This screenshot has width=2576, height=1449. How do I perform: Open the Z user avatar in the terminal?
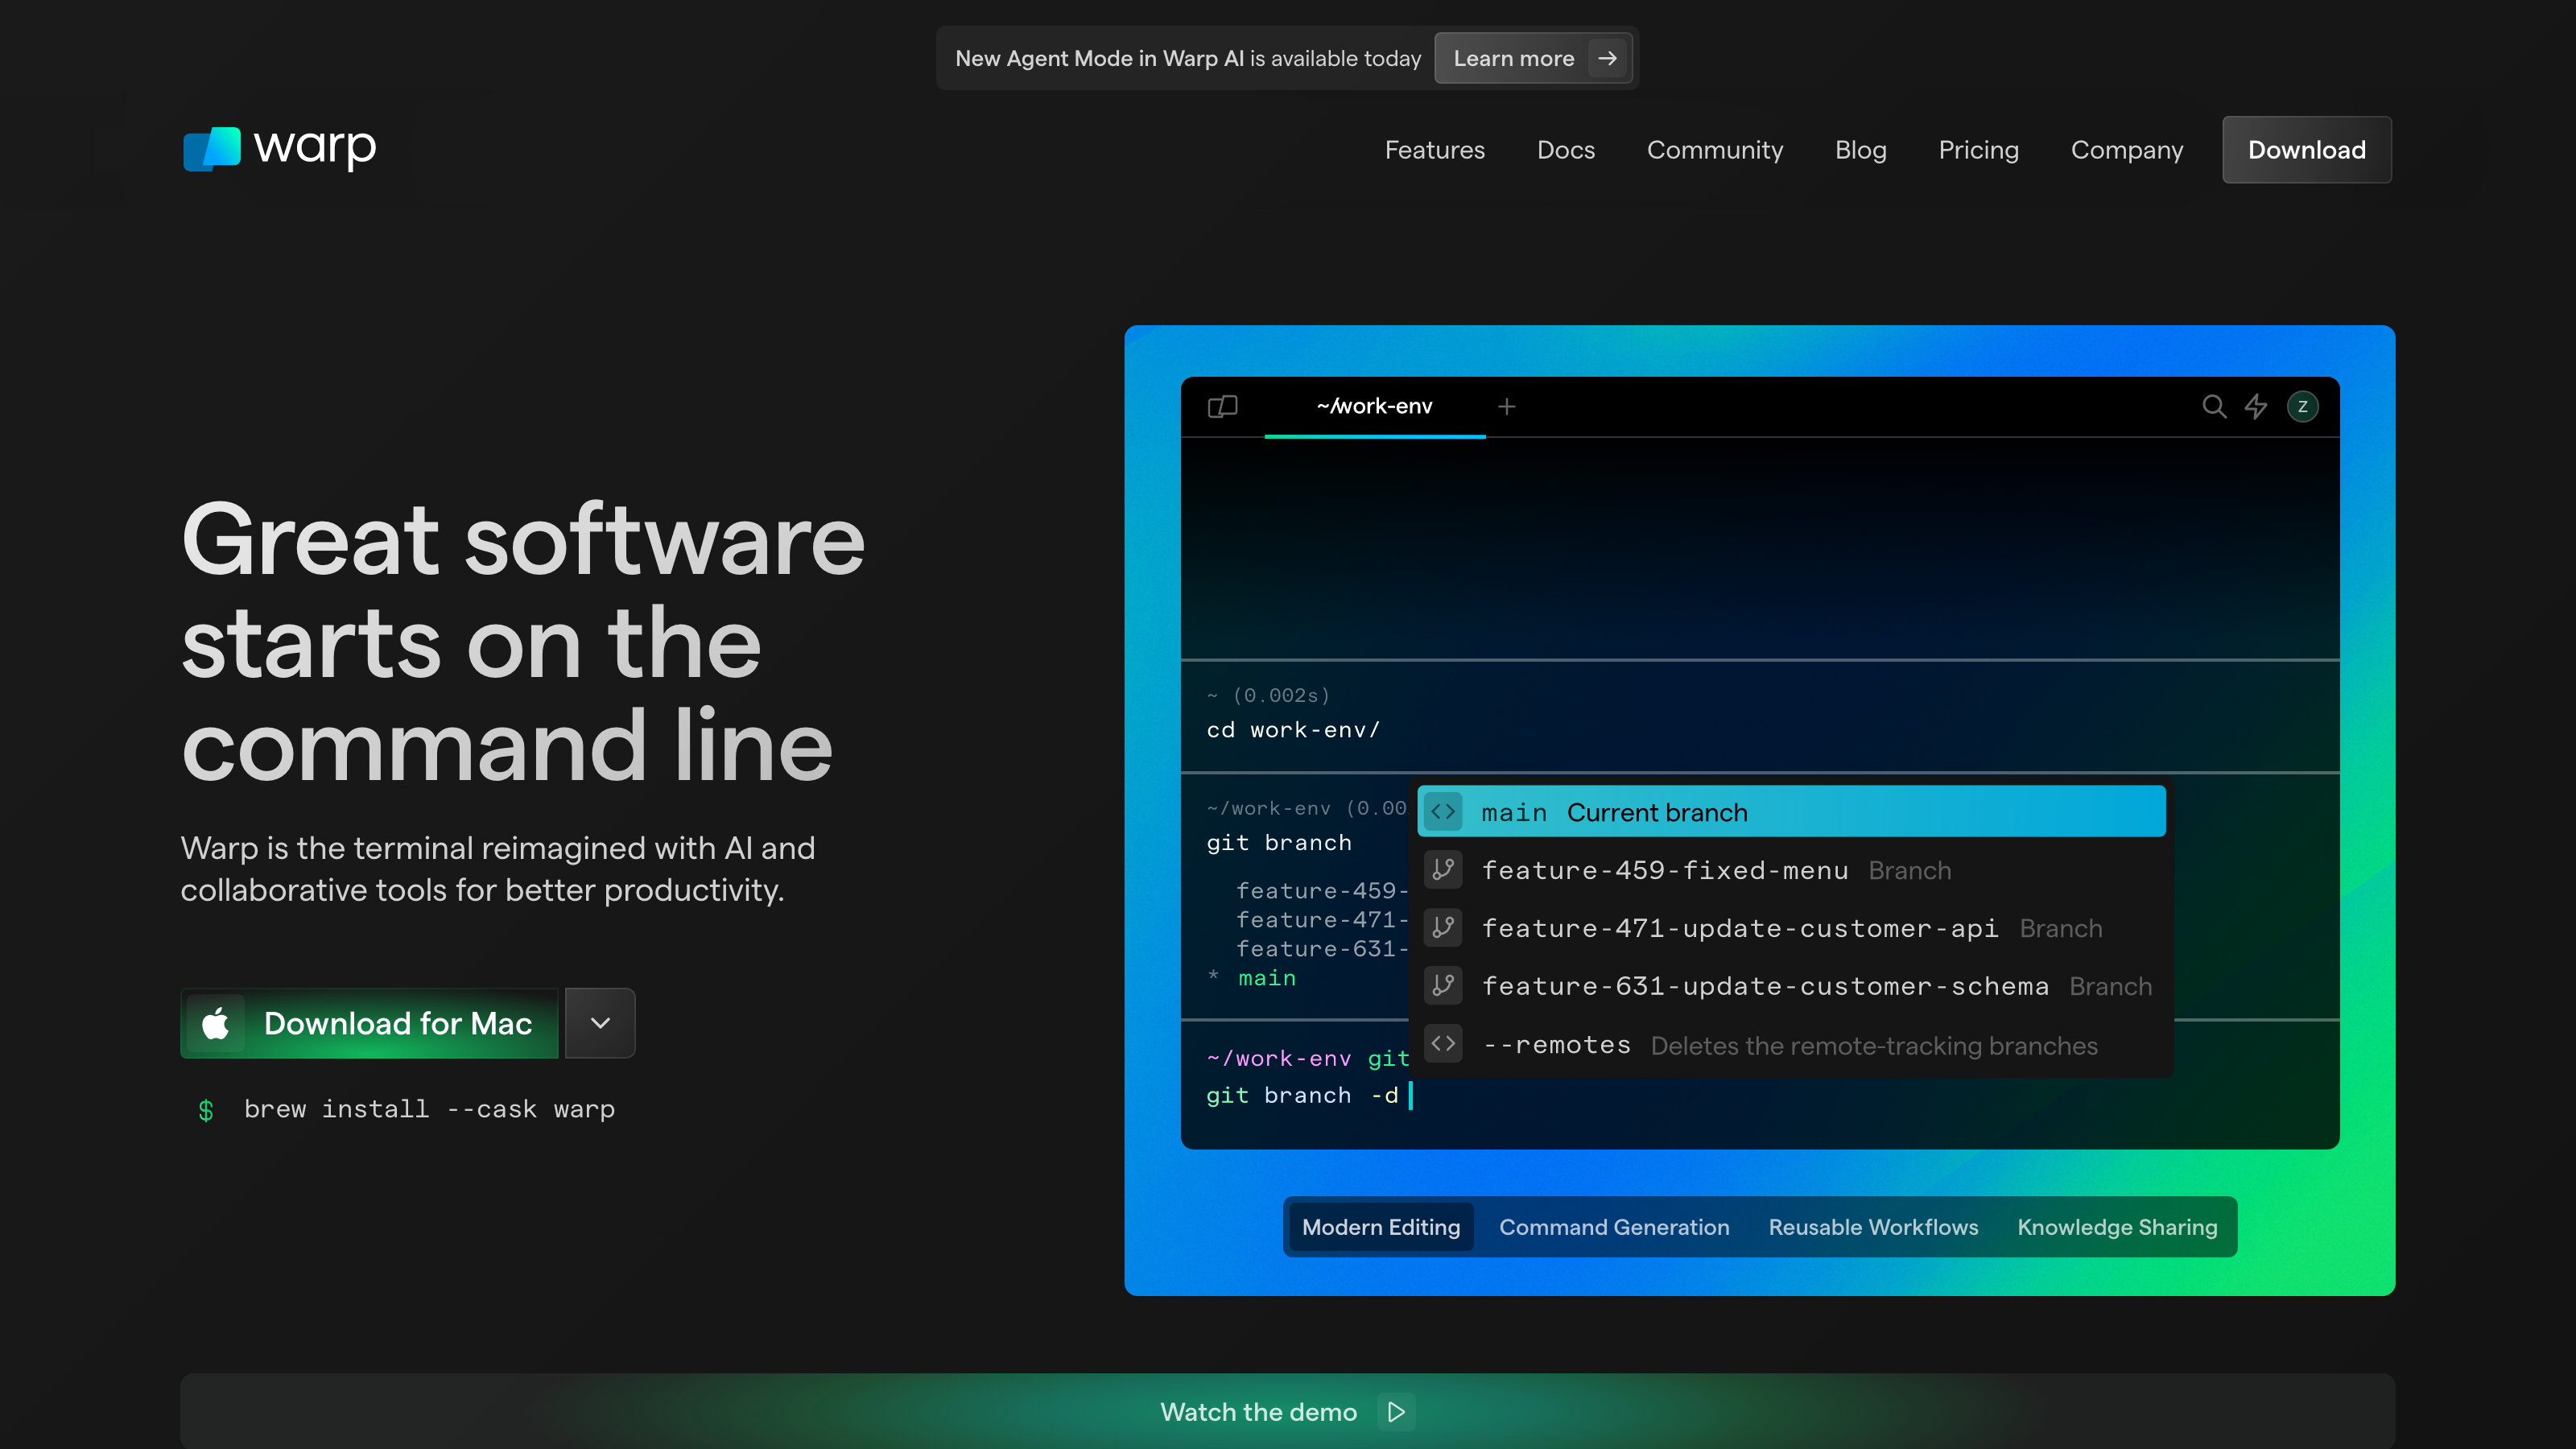point(2303,406)
